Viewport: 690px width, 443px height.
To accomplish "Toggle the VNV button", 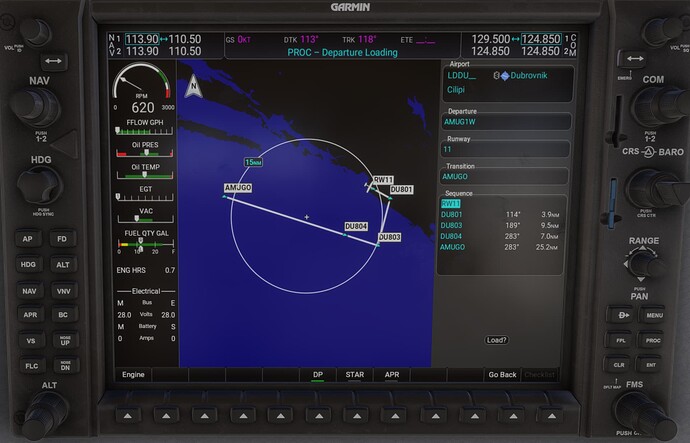I will [64, 291].
